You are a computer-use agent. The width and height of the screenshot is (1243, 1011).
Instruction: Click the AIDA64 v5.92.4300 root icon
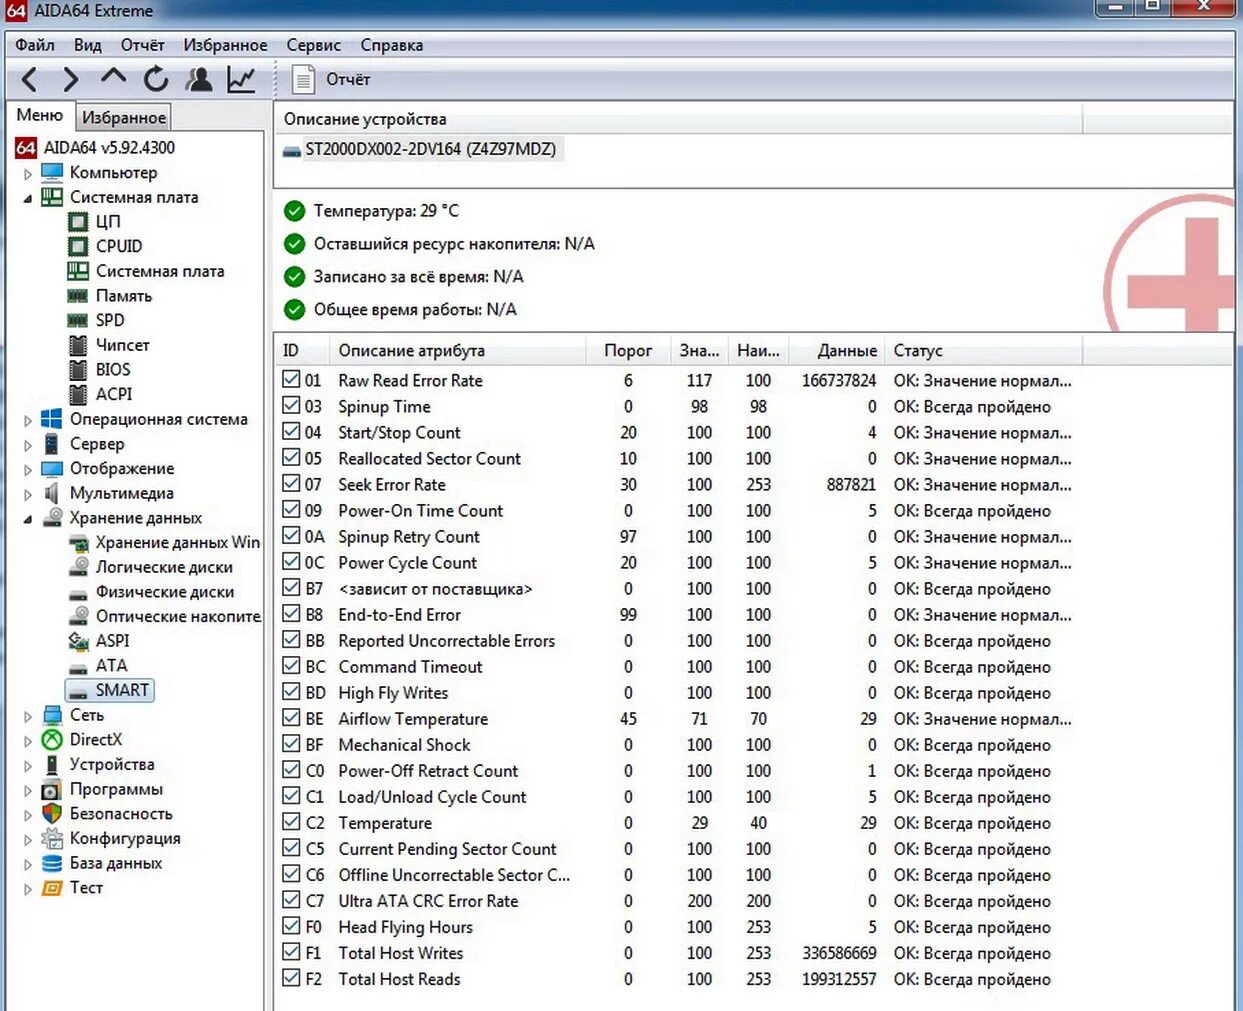pos(26,148)
